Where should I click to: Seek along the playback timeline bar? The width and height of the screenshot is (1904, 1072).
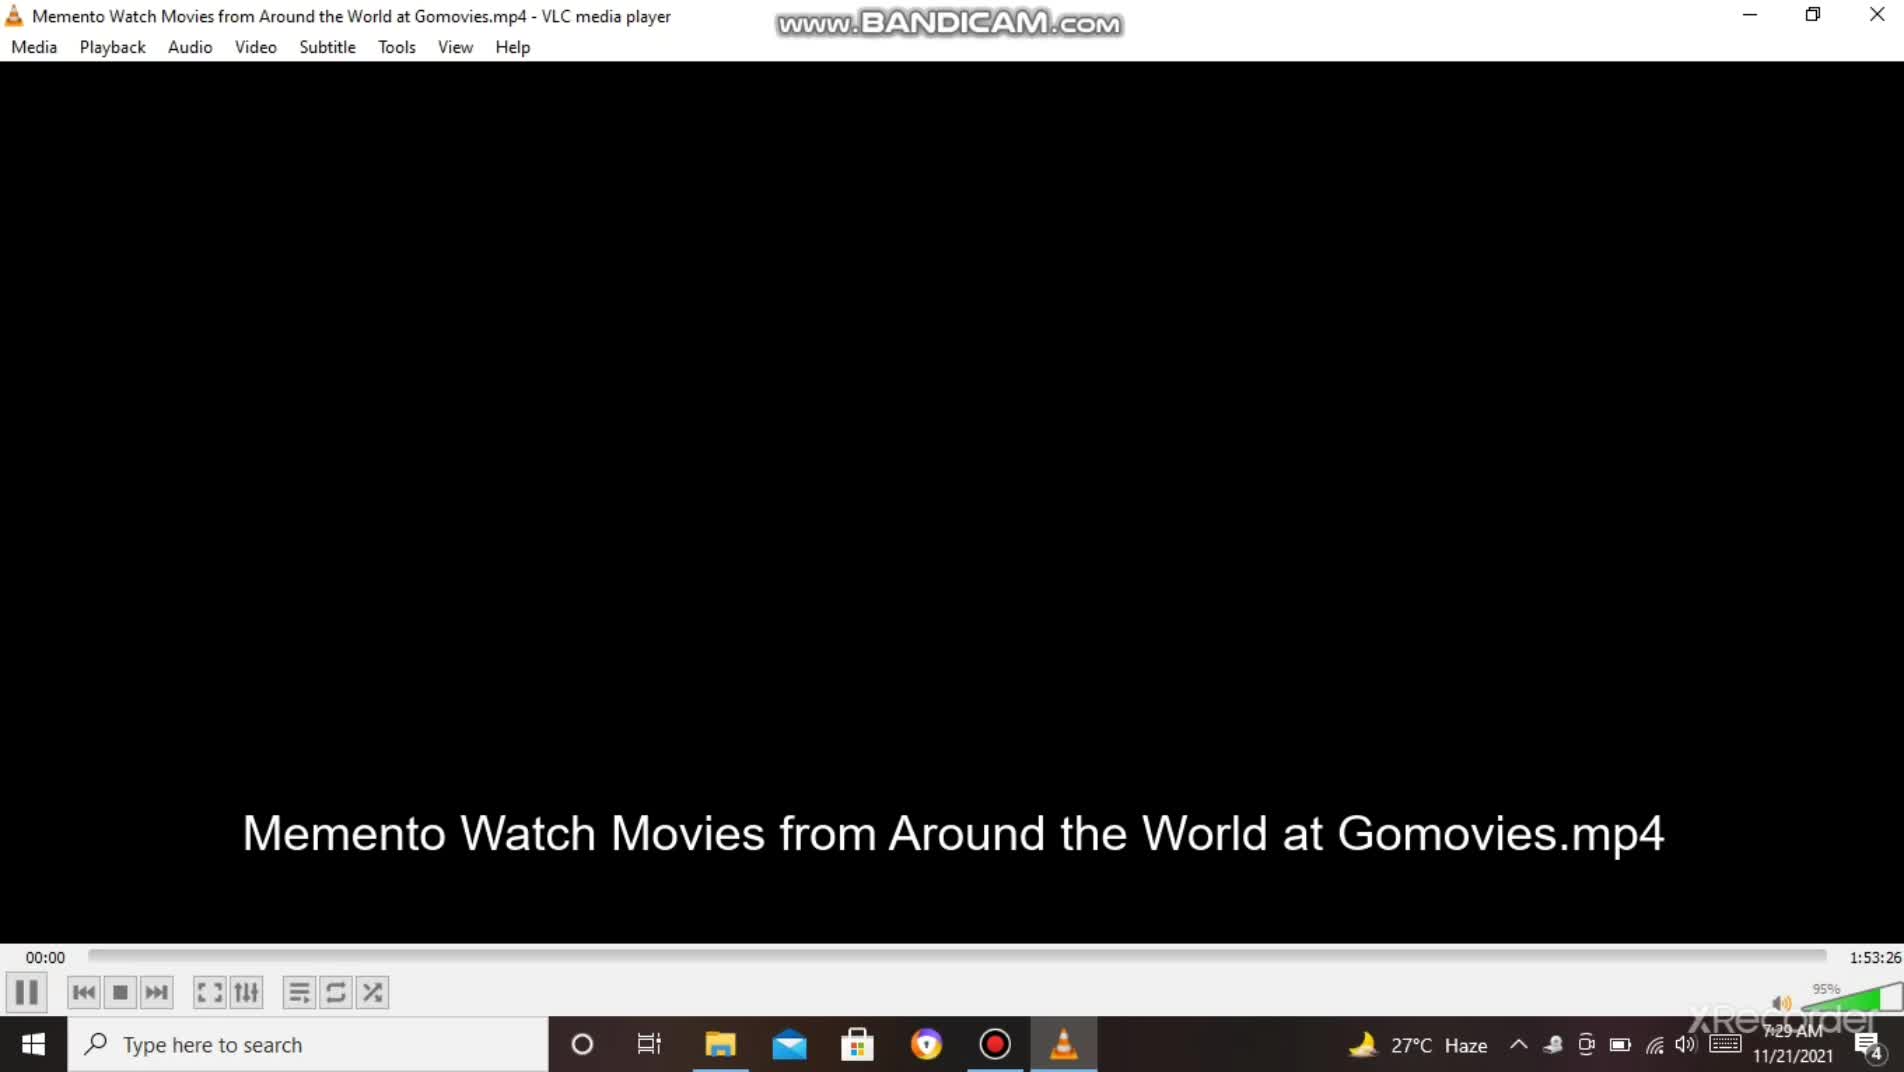pyautogui.click(x=957, y=956)
